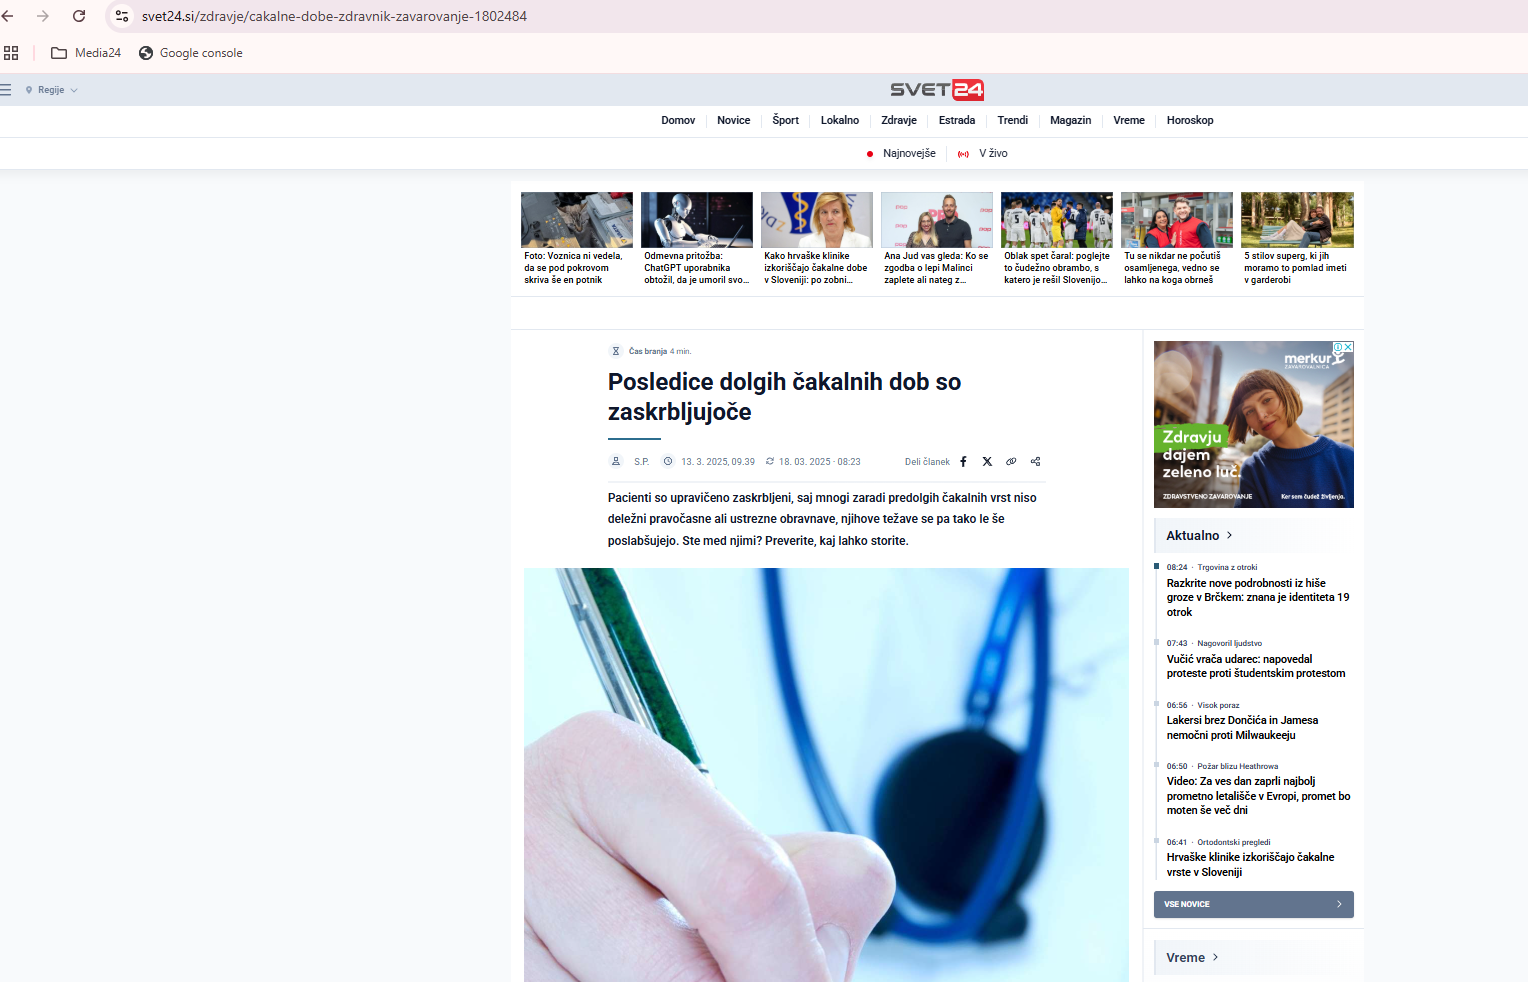1528x982 pixels.
Task: Open the hamburger menu icon
Action: click(x=6, y=90)
